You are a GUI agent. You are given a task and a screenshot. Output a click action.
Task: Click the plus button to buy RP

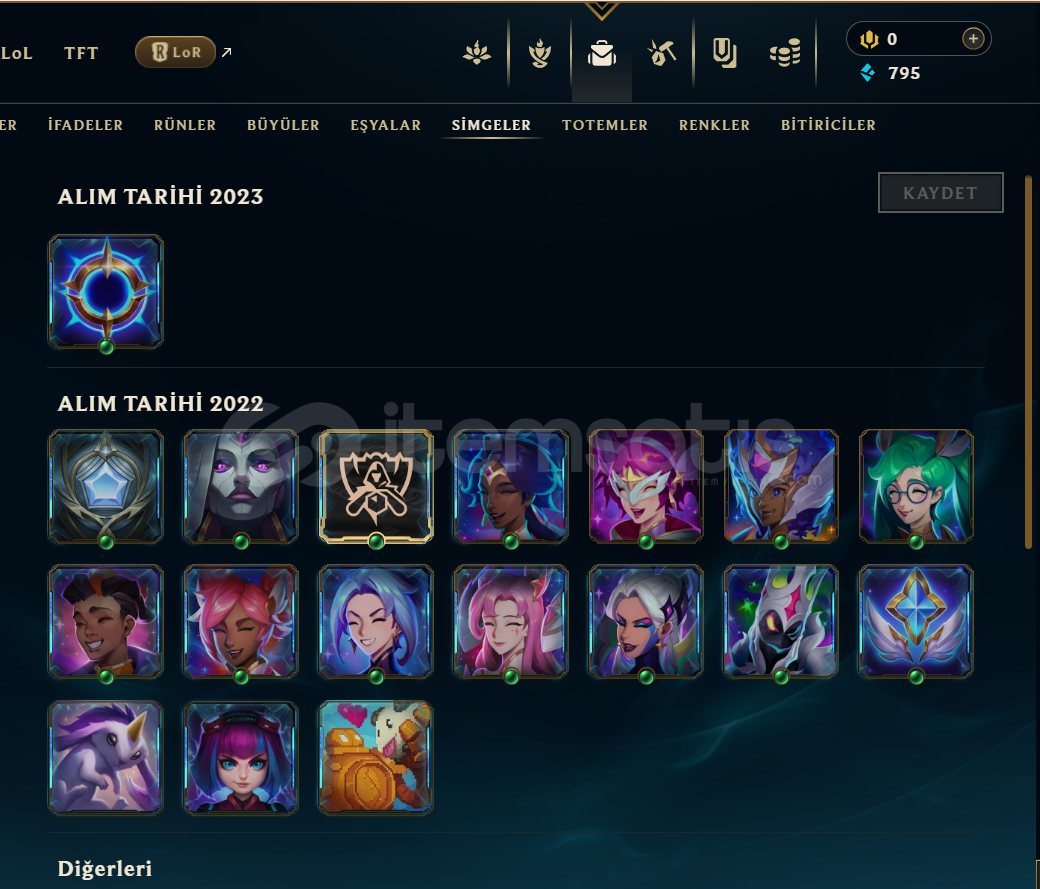point(972,39)
